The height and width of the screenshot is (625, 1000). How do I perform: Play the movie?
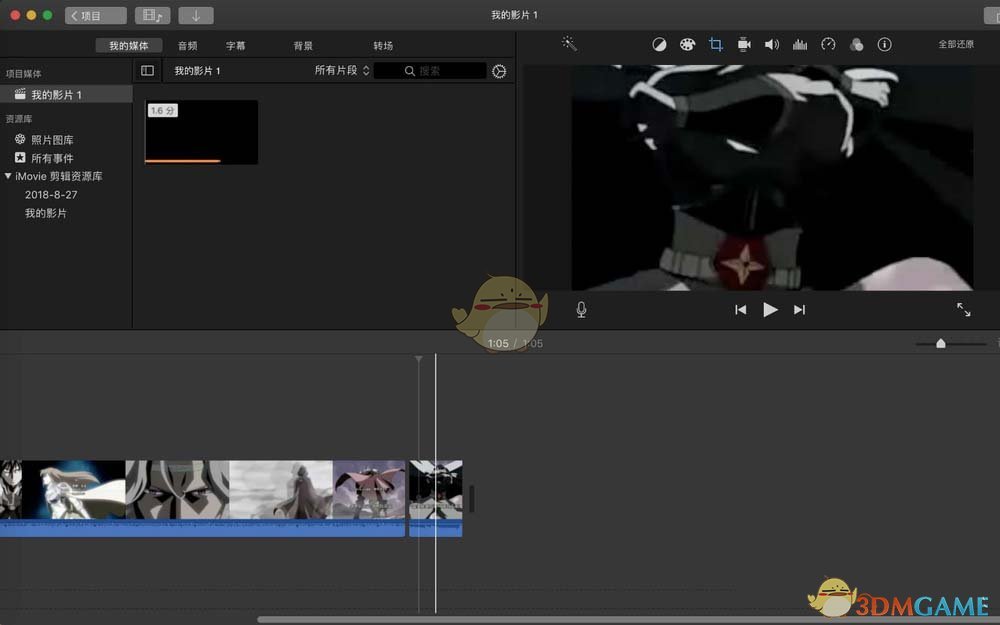click(x=770, y=309)
